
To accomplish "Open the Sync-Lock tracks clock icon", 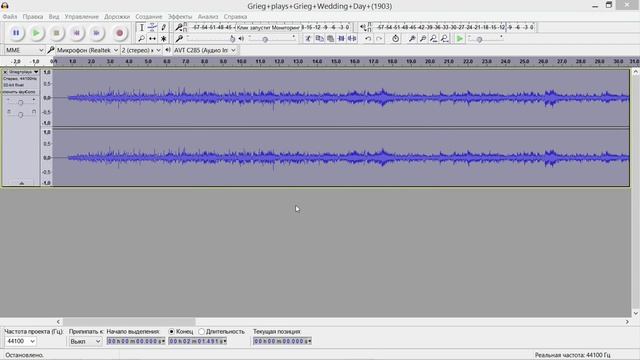I will click(395, 38).
